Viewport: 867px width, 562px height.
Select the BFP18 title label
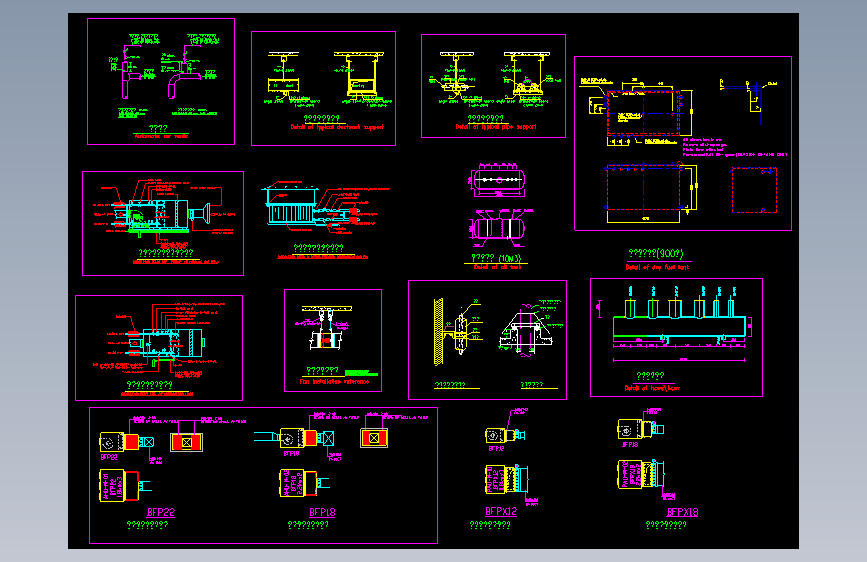click(322, 512)
